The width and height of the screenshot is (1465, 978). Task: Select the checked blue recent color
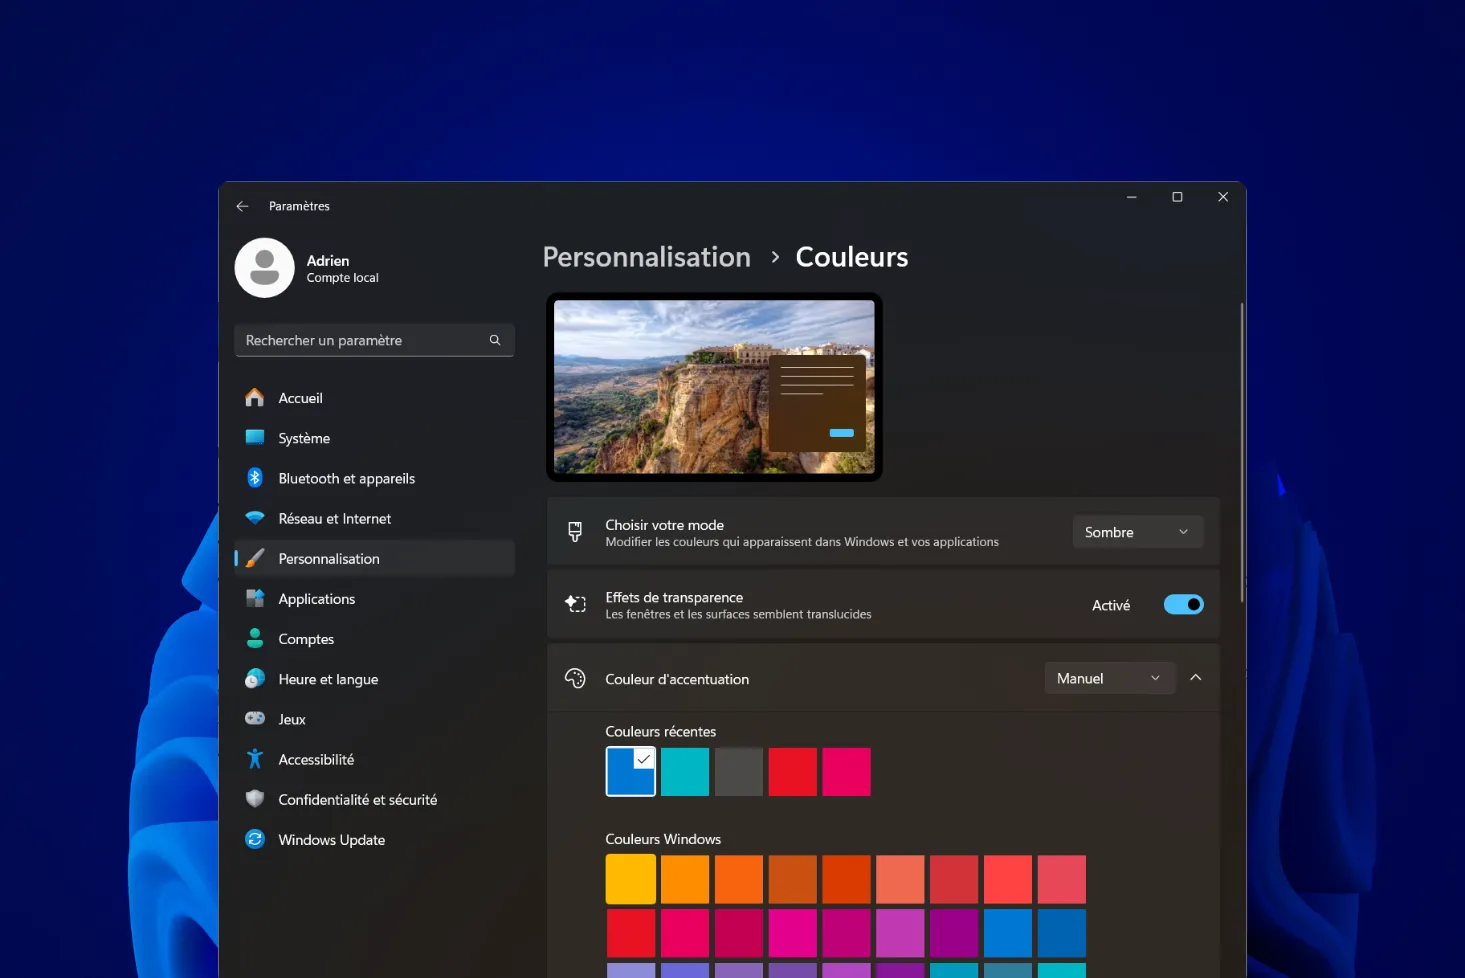click(631, 772)
